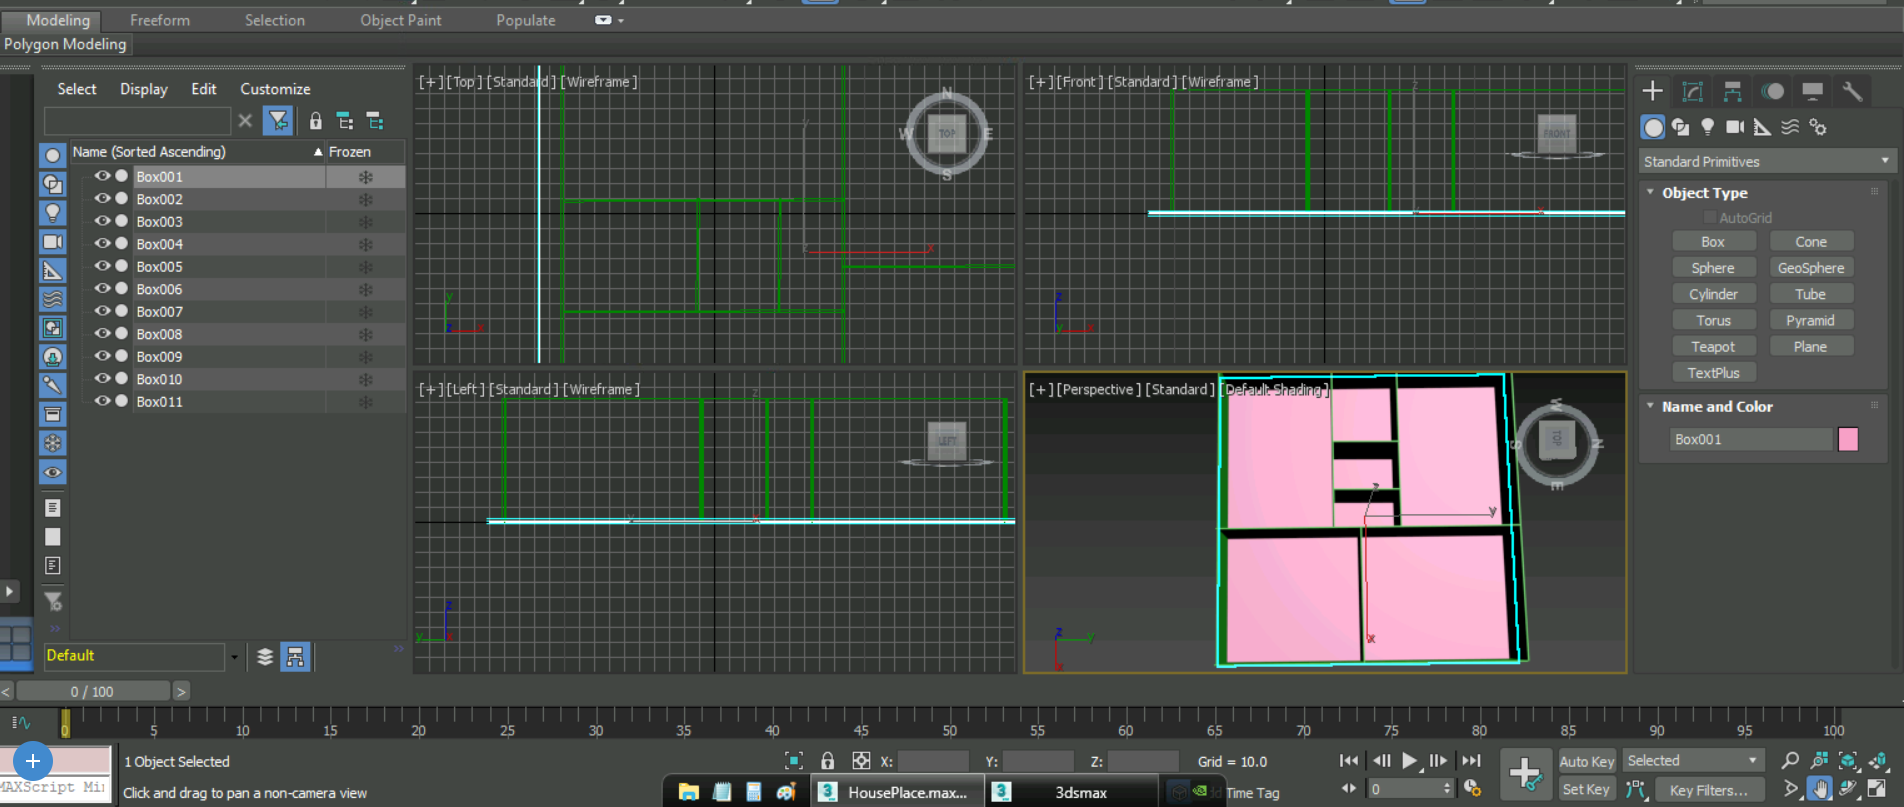Open the Display menu in Scene Explorer
1904x807 pixels.
click(x=144, y=89)
